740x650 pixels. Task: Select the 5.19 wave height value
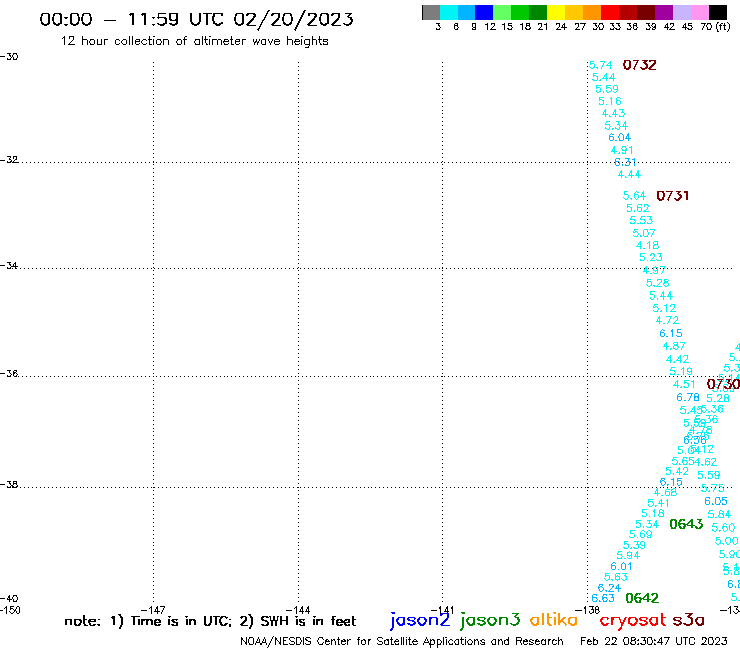click(x=681, y=371)
